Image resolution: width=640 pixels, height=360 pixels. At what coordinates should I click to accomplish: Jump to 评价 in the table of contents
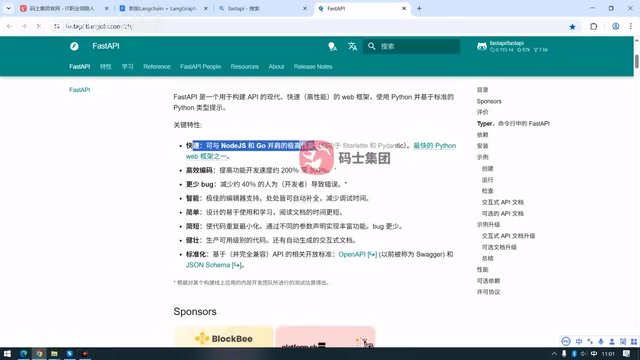pyautogui.click(x=482, y=112)
